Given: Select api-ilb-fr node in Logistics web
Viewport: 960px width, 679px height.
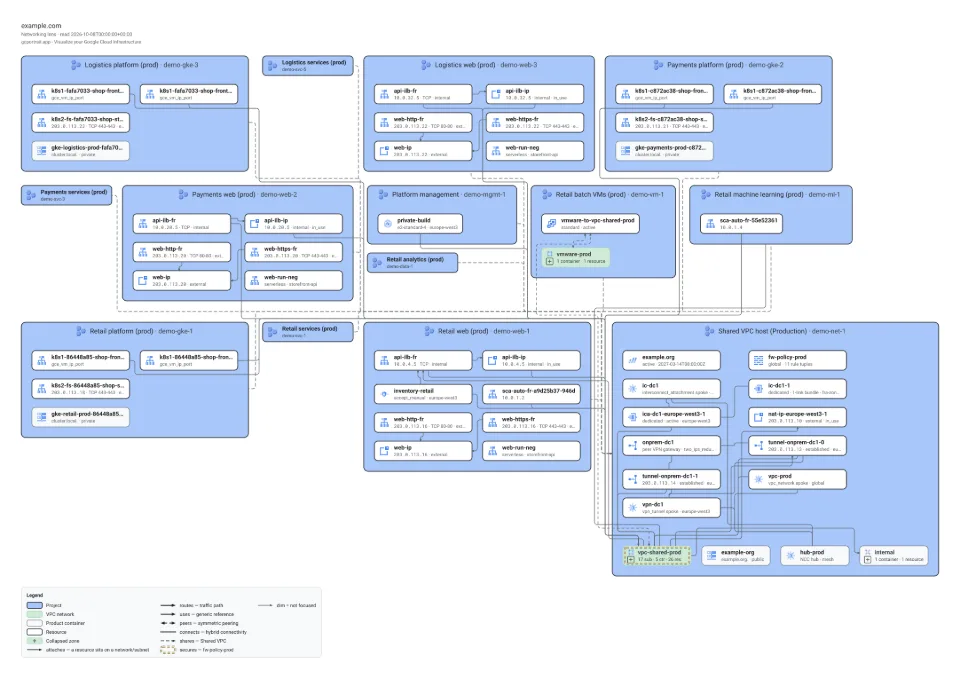Looking at the screenshot, I should pos(423,94).
